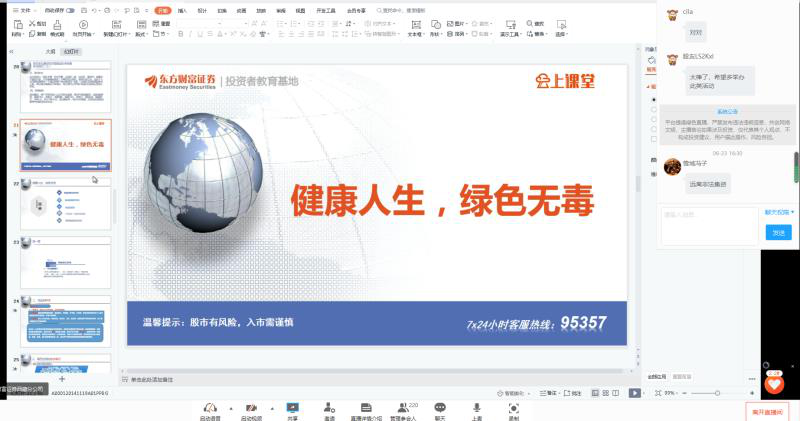Select the Format Painter brush icon
Screen dimensions: 800x421
tap(57, 24)
